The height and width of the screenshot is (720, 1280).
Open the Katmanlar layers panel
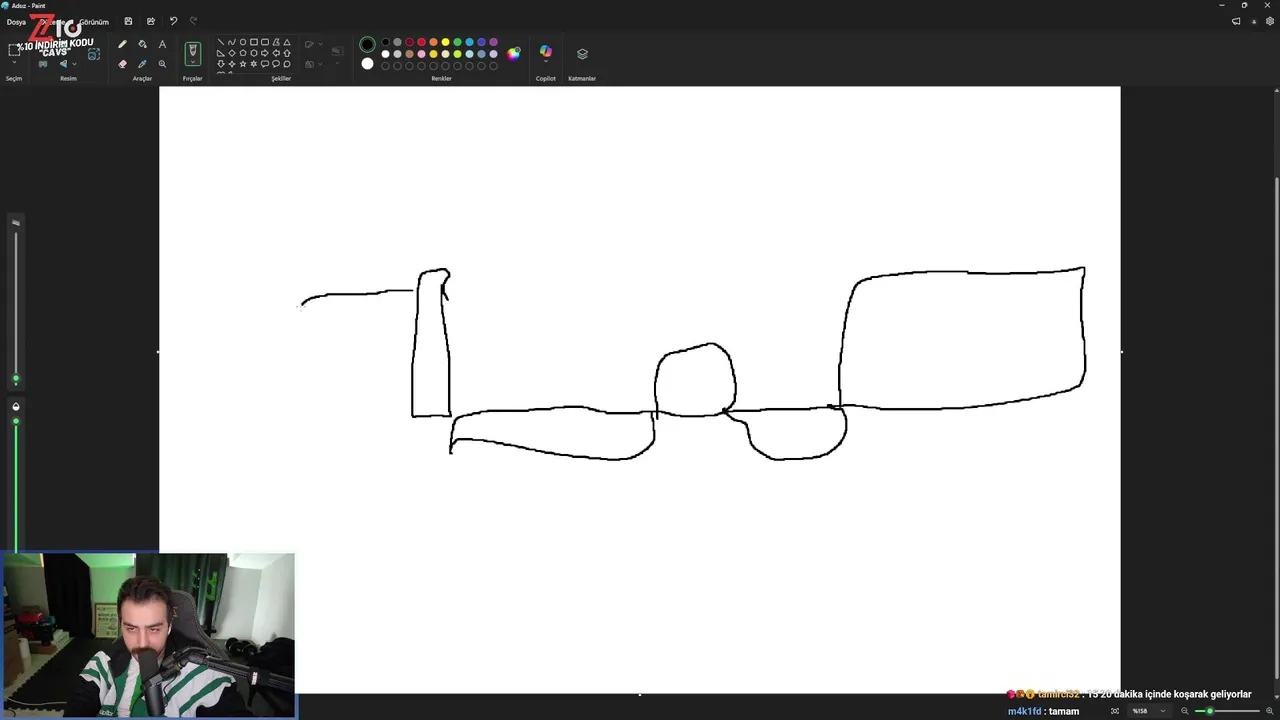click(x=582, y=53)
